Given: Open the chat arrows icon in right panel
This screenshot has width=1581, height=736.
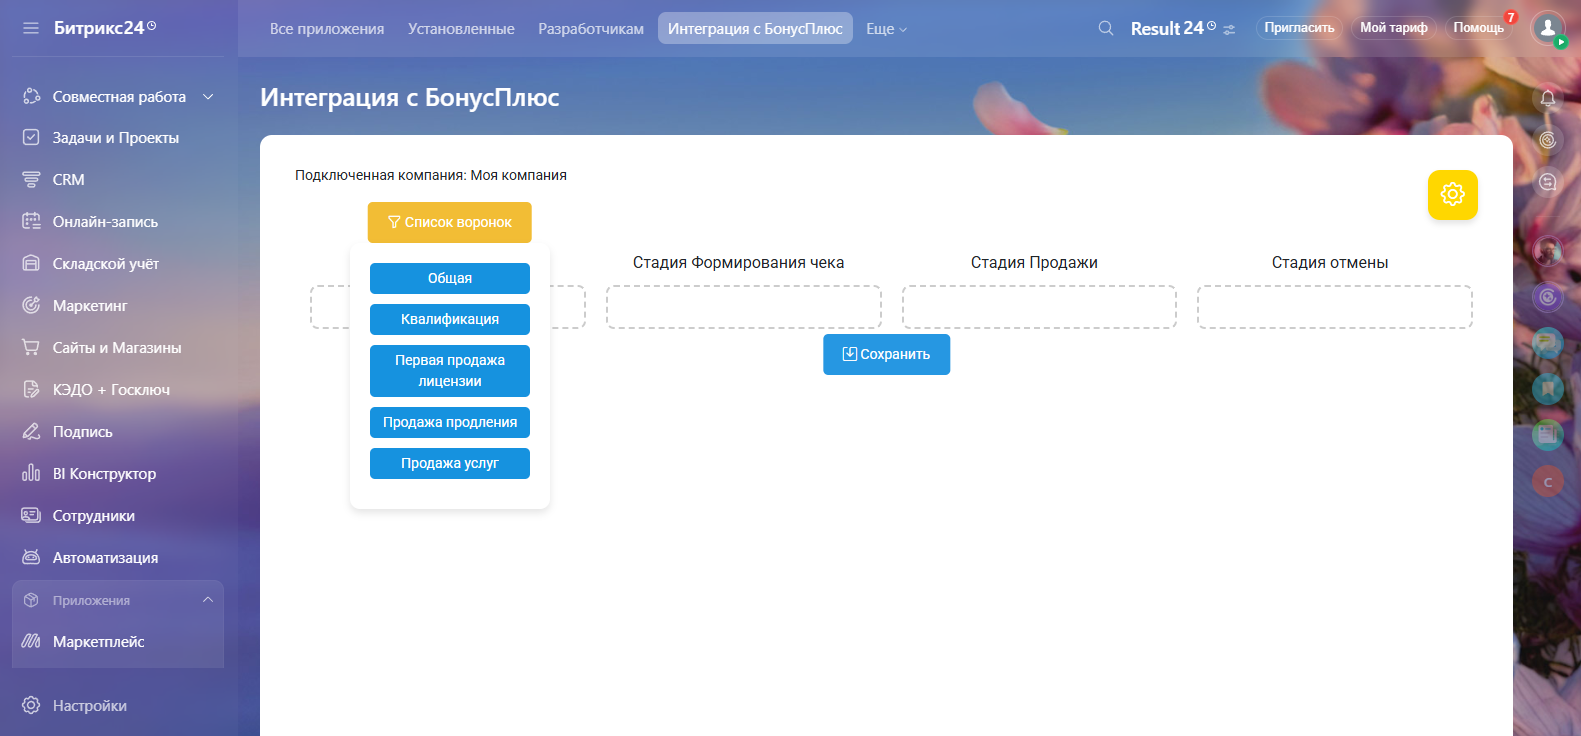Looking at the screenshot, I should (x=1548, y=182).
